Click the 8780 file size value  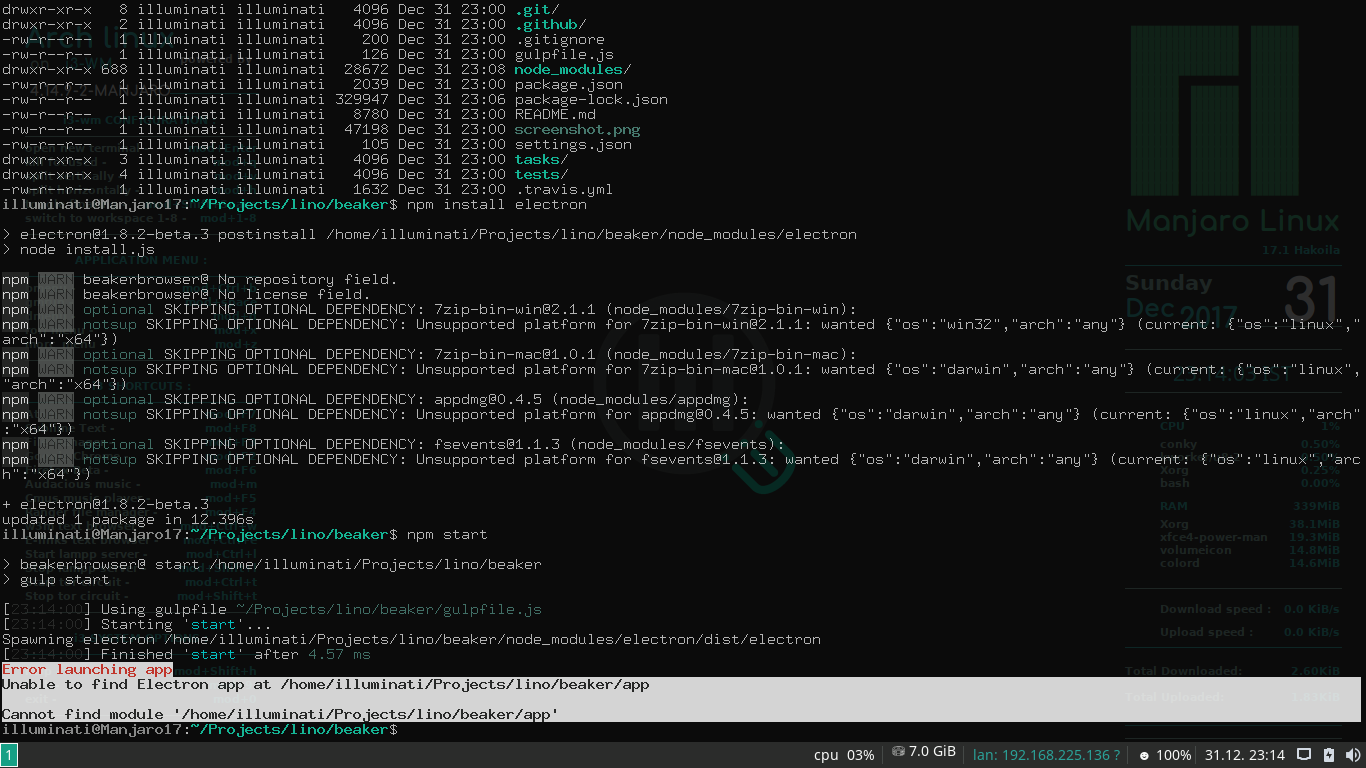370,114
